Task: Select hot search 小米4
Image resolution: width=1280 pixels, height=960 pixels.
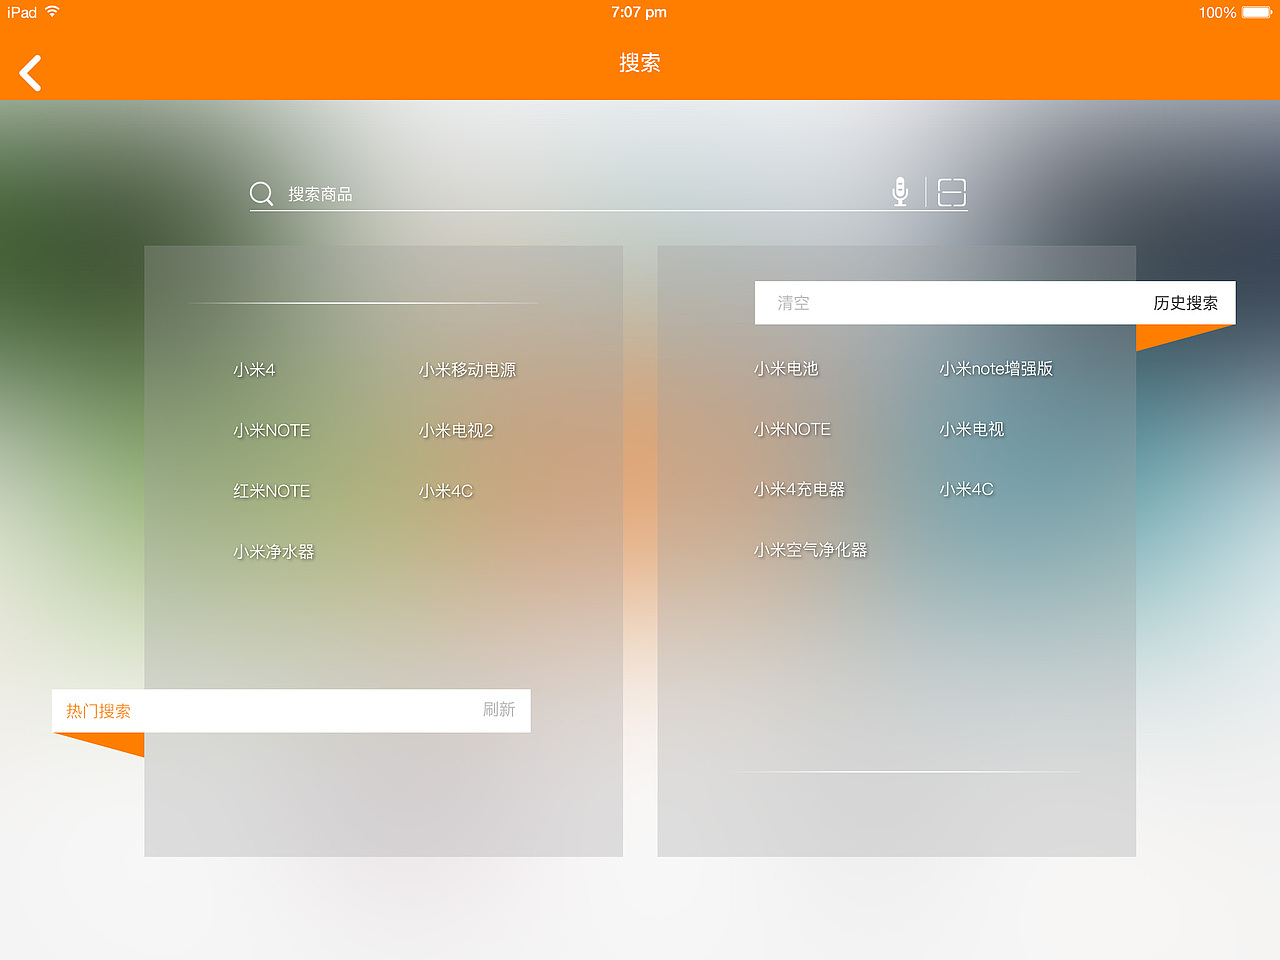Action: 254,370
